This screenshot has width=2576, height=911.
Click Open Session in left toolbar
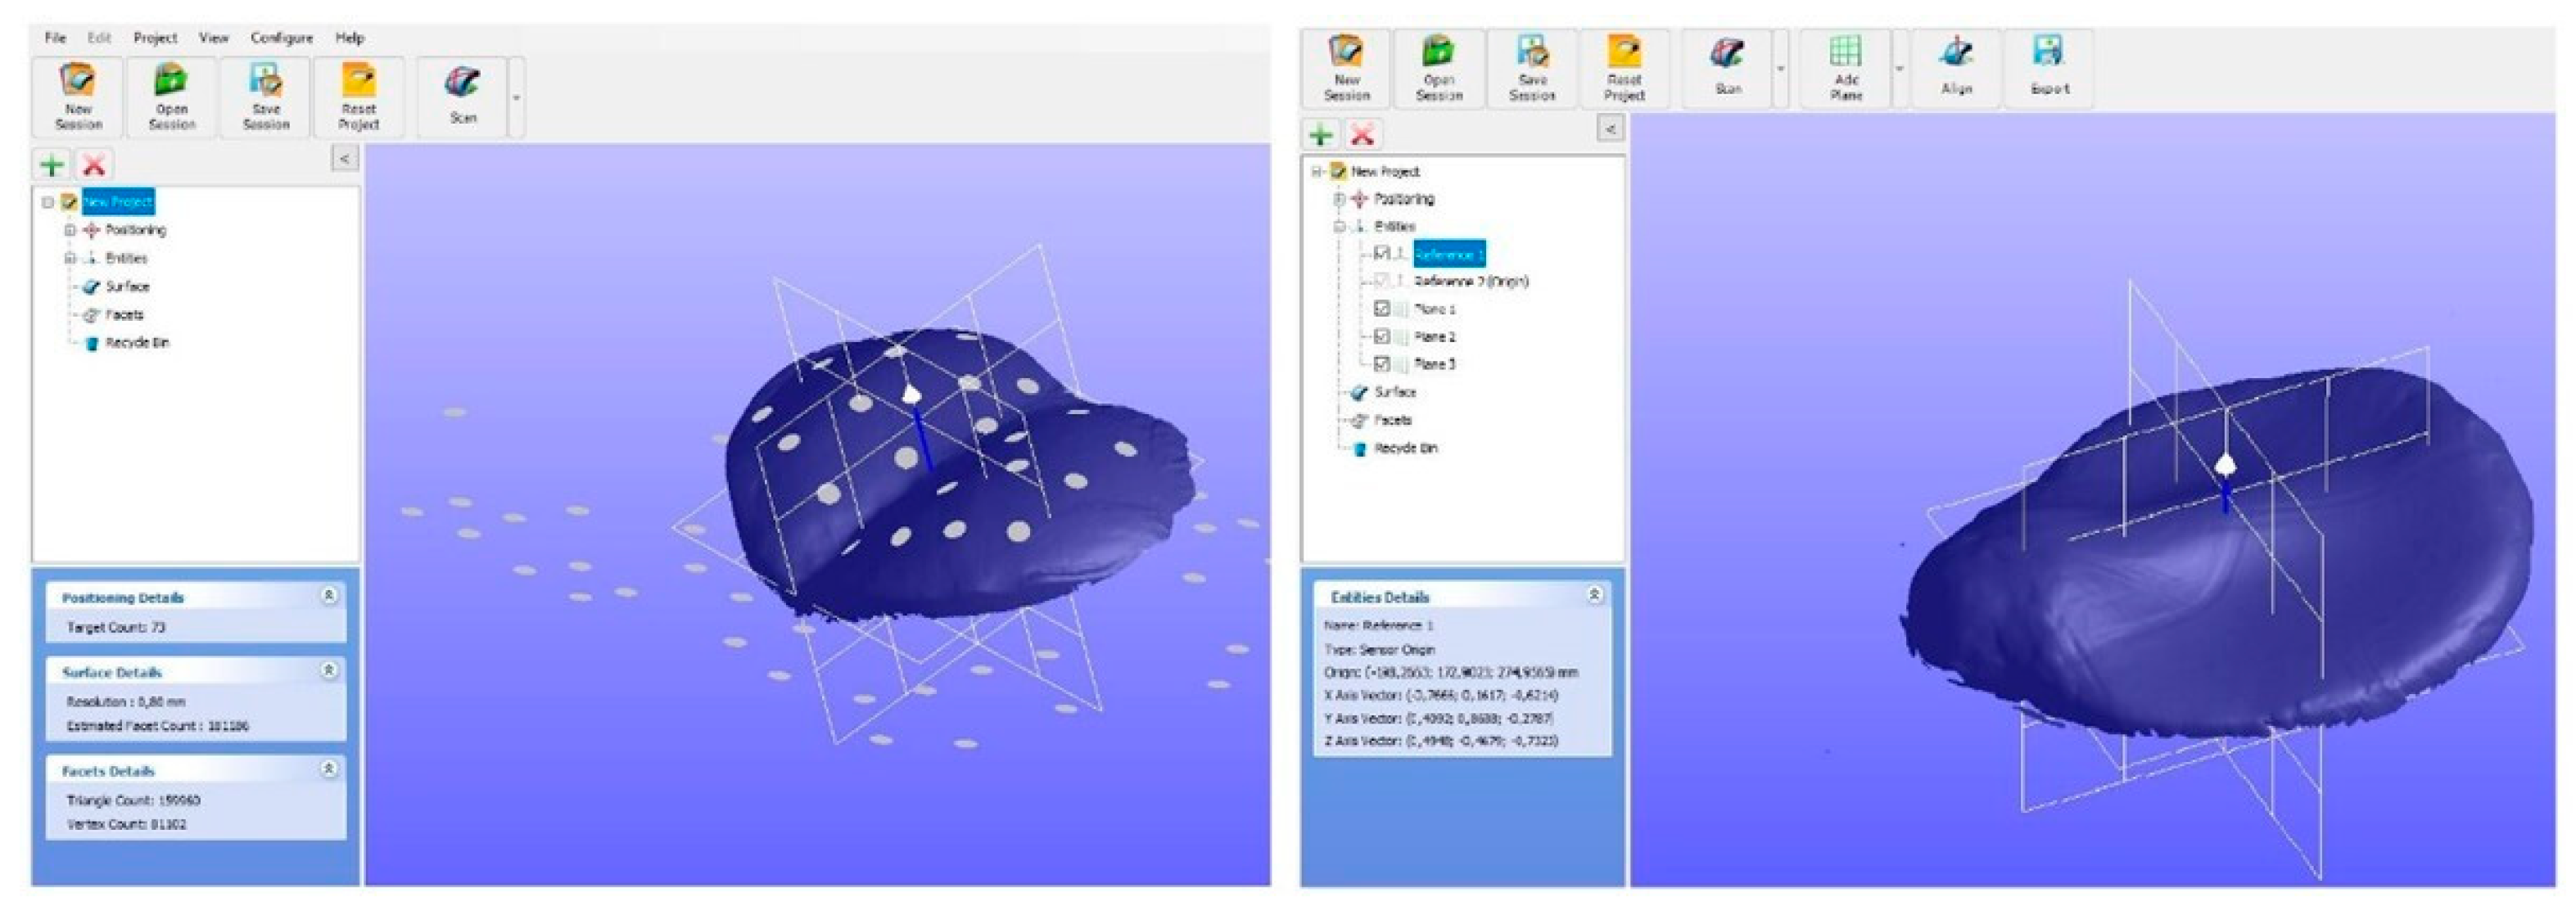(x=171, y=96)
